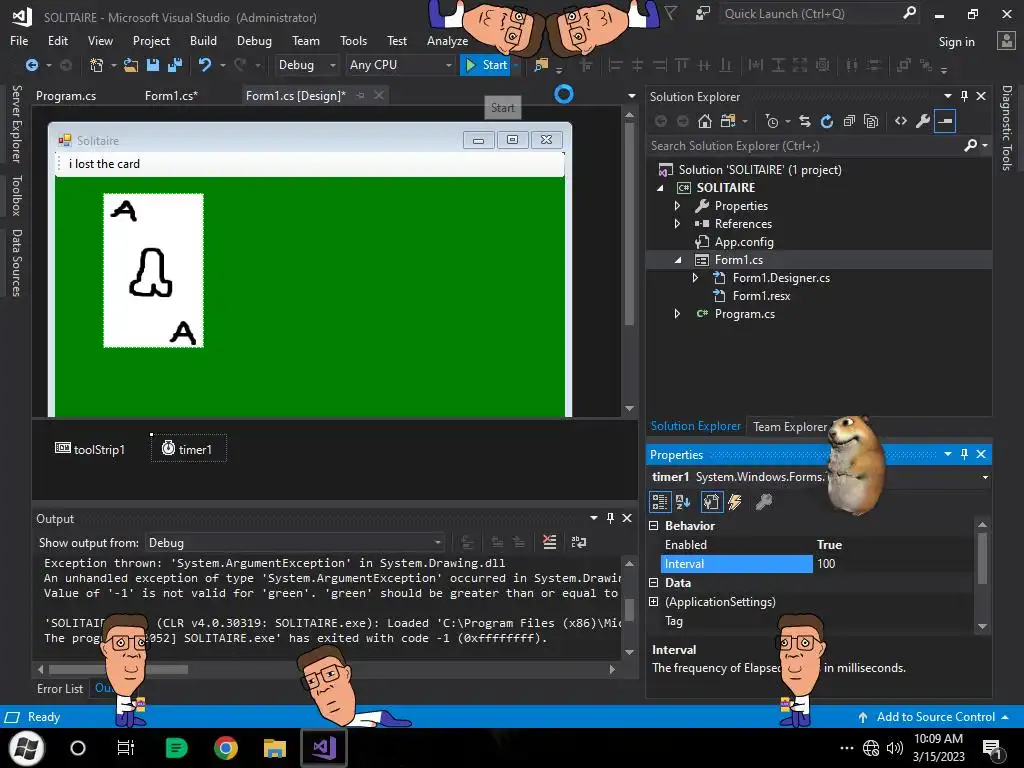Click the account avatar icon near Sign in
Image resolution: width=1024 pixels, height=768 pixels.
tap(1006, 40)
